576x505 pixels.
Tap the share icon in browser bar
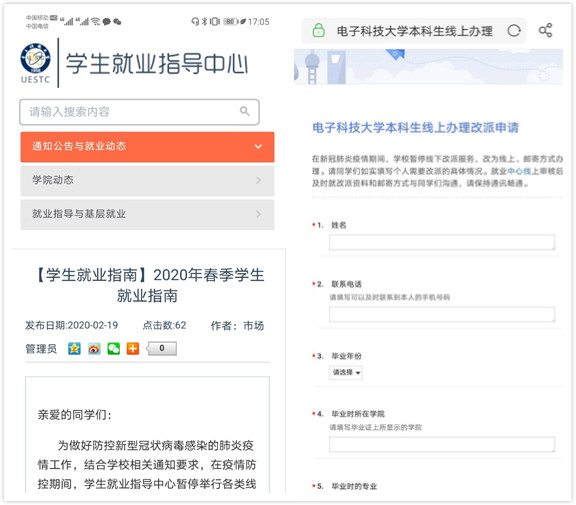coord(545,30)
